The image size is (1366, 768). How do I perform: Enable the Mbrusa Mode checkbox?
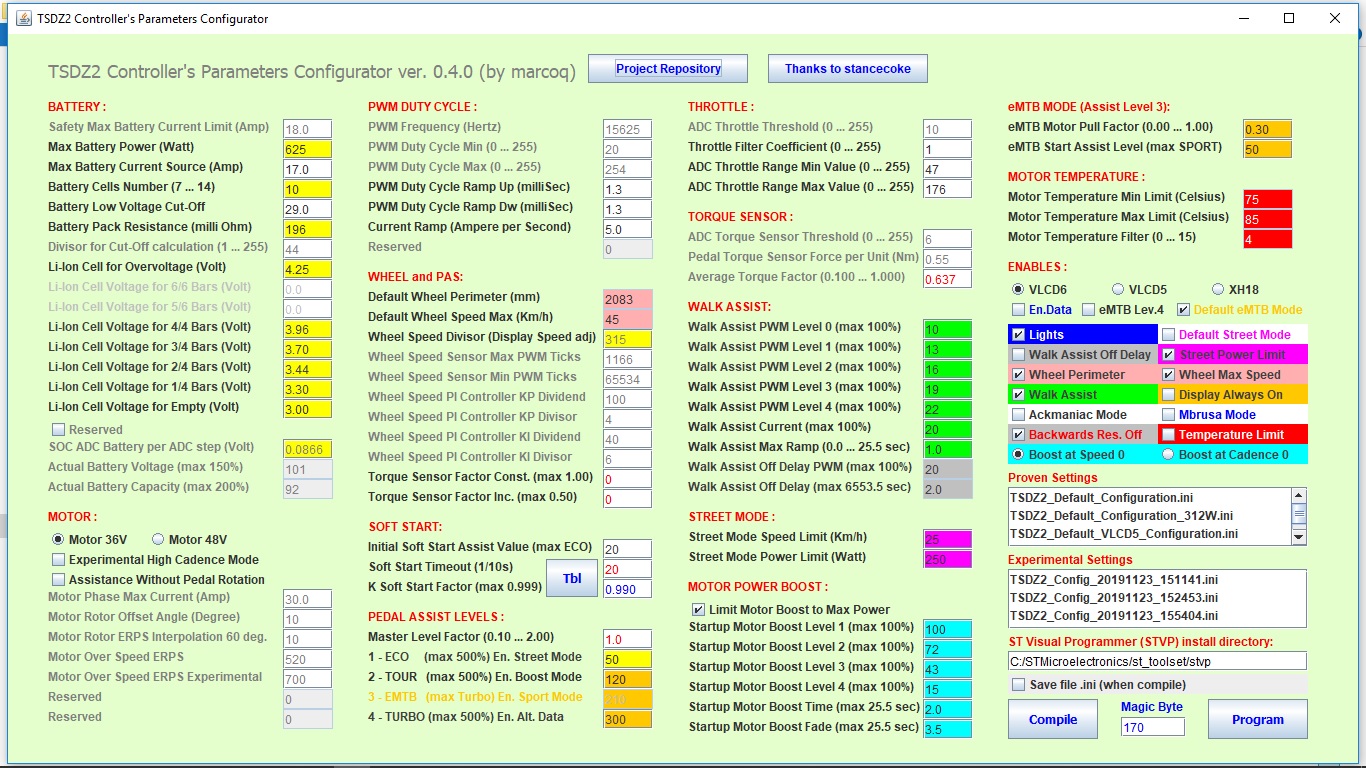tap(1168, 415)
